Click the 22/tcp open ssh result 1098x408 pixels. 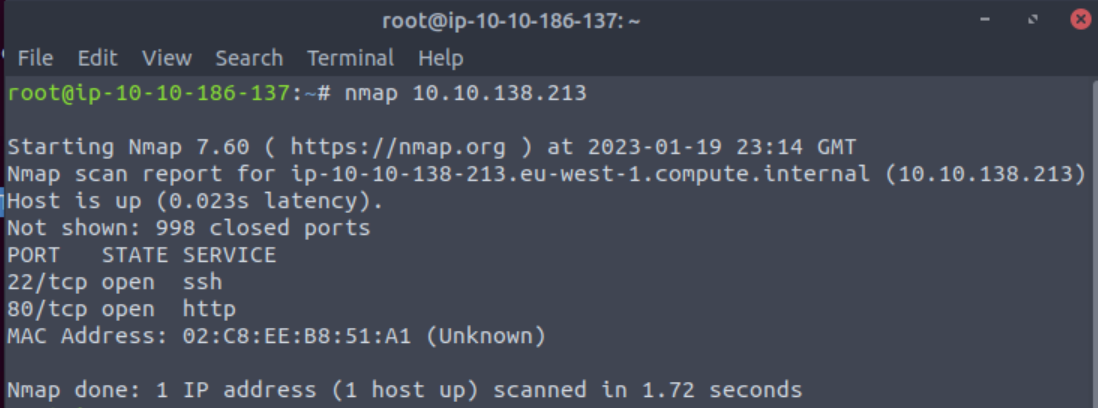pos(114,283)
